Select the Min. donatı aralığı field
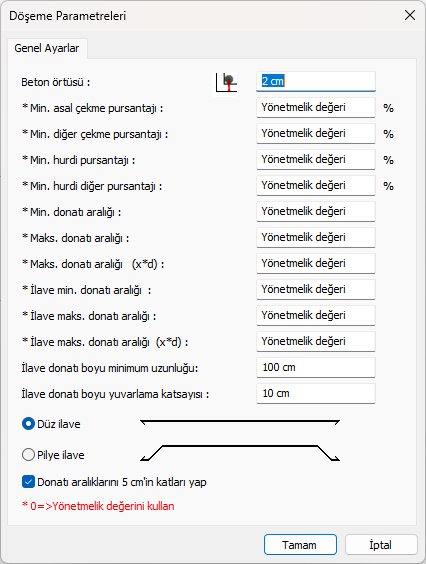Viewport: 426px width, 564px height. click(316, 211)
